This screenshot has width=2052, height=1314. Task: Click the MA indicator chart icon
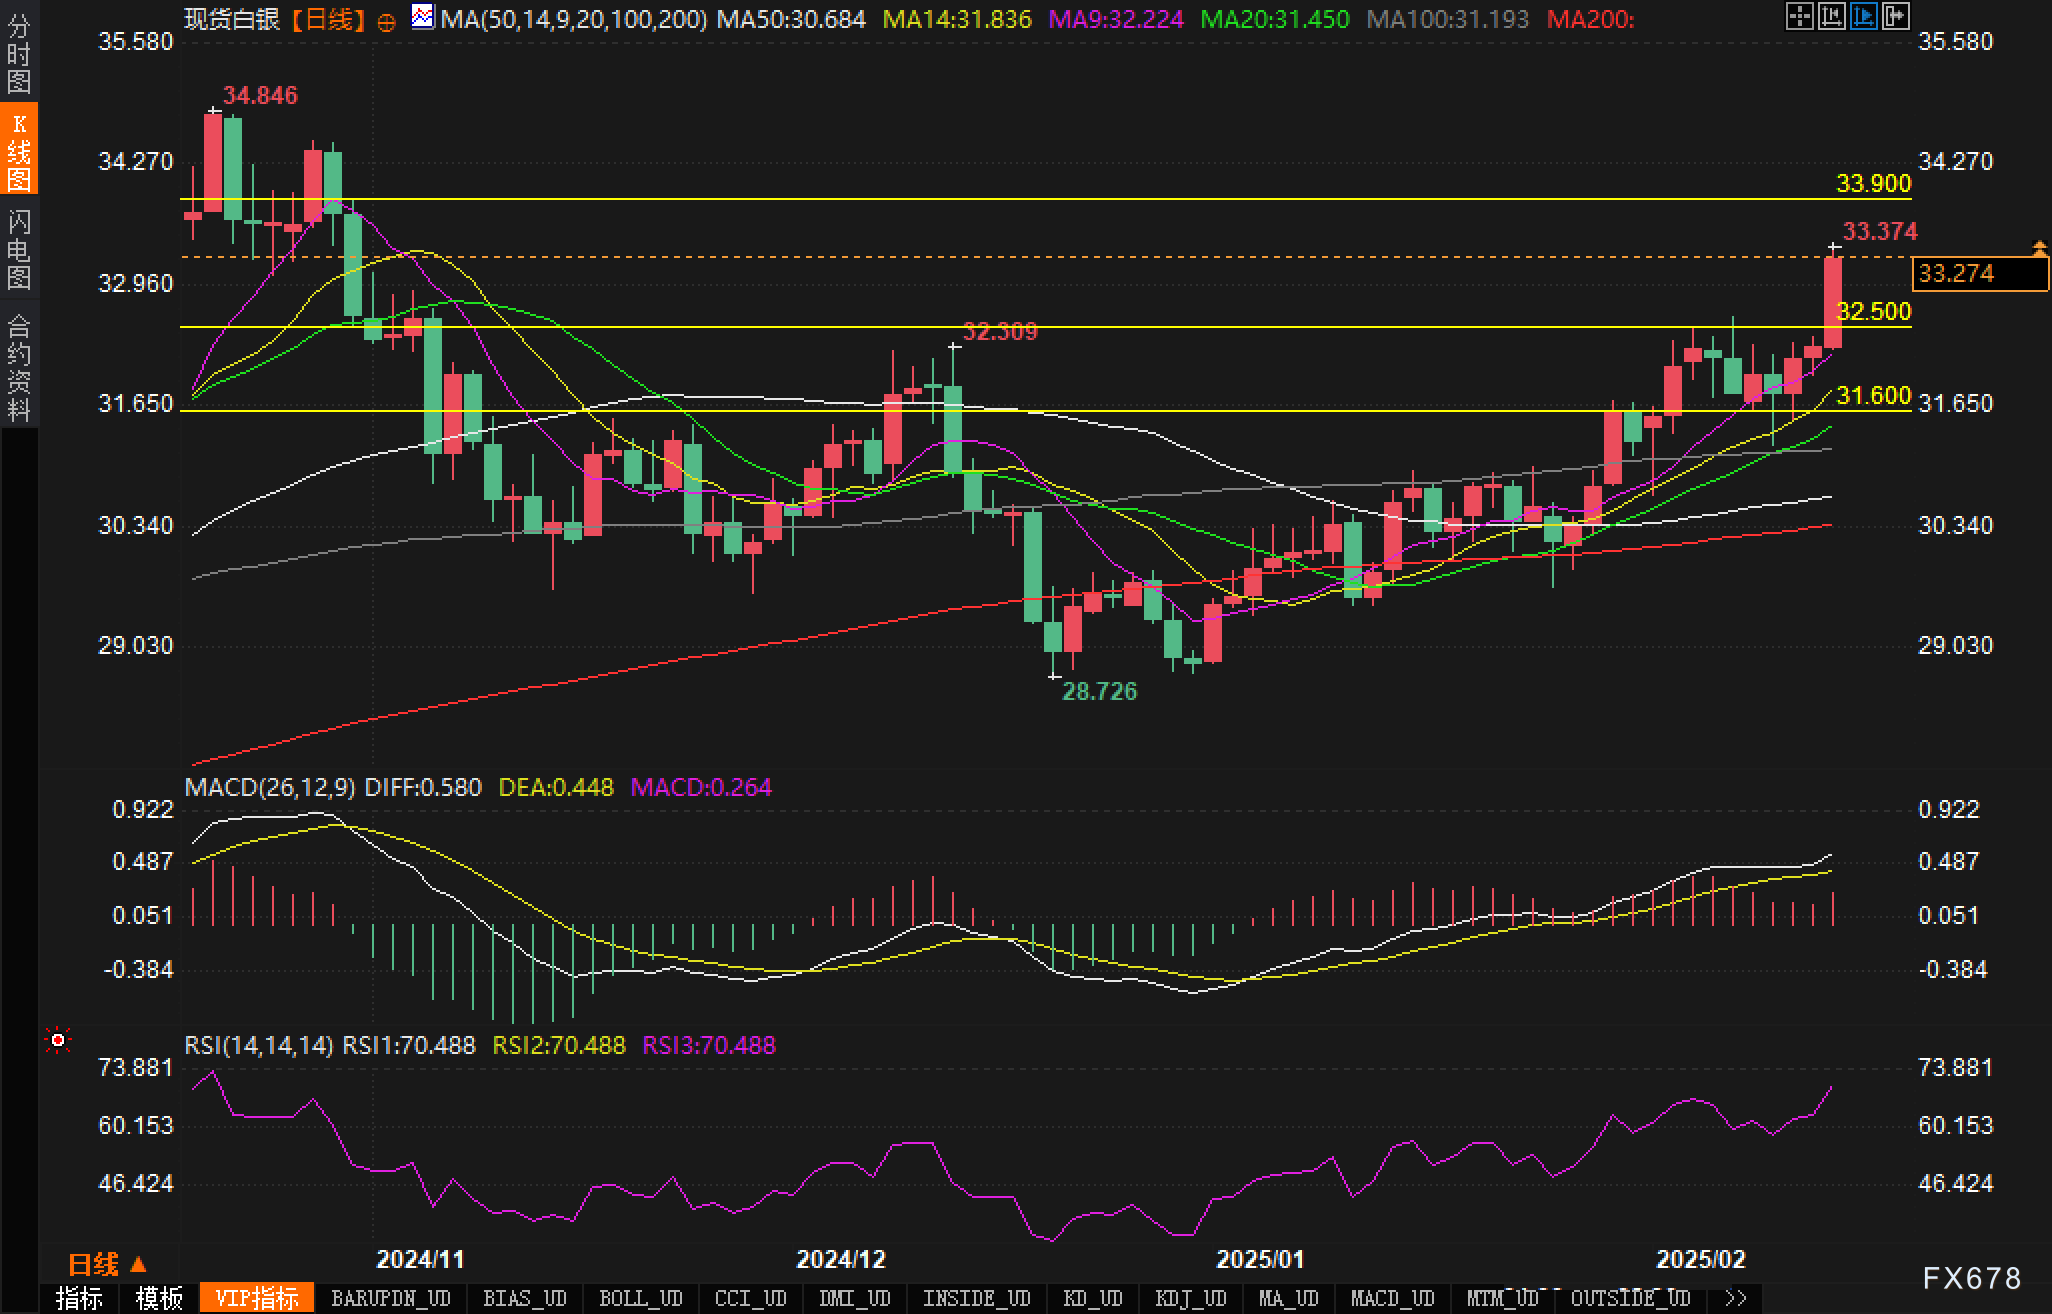423,17
